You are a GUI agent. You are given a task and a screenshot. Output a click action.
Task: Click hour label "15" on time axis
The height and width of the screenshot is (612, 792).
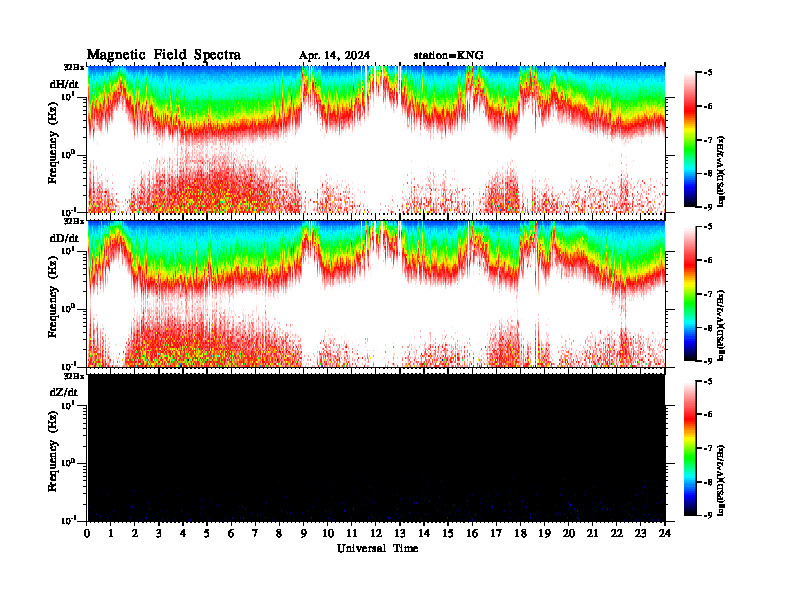(448, 534)
